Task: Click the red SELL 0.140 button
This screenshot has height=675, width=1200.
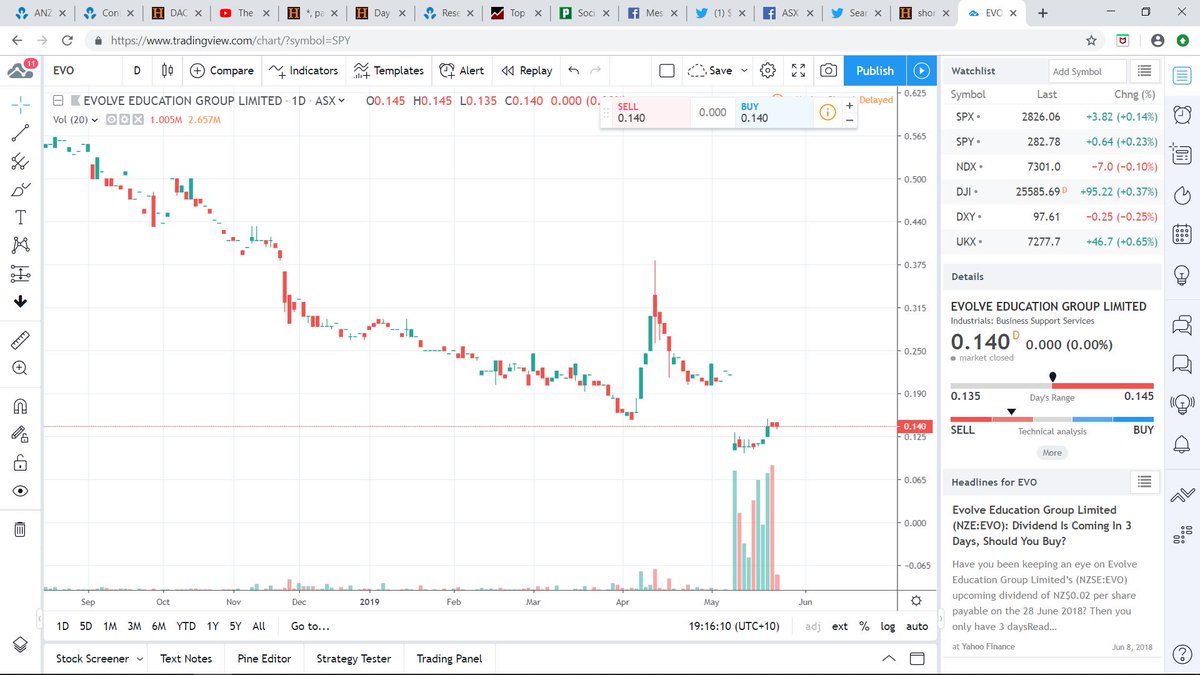Action: click(650, 112)
